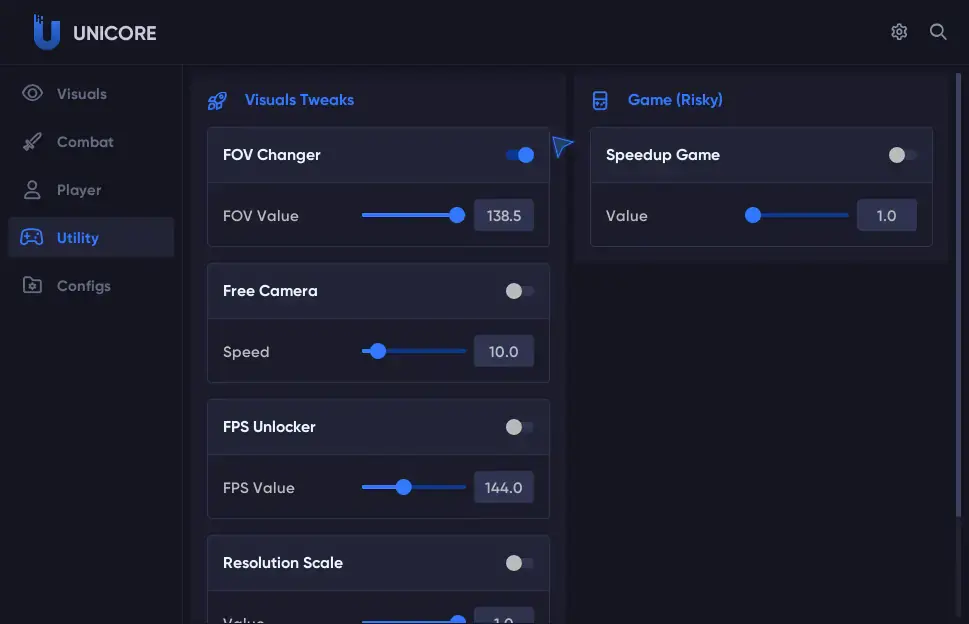The width and height of the screenshot is (969, 624).
Task: Toggle the Resolution Scale switch on
Action: click(x=520, y=563)
